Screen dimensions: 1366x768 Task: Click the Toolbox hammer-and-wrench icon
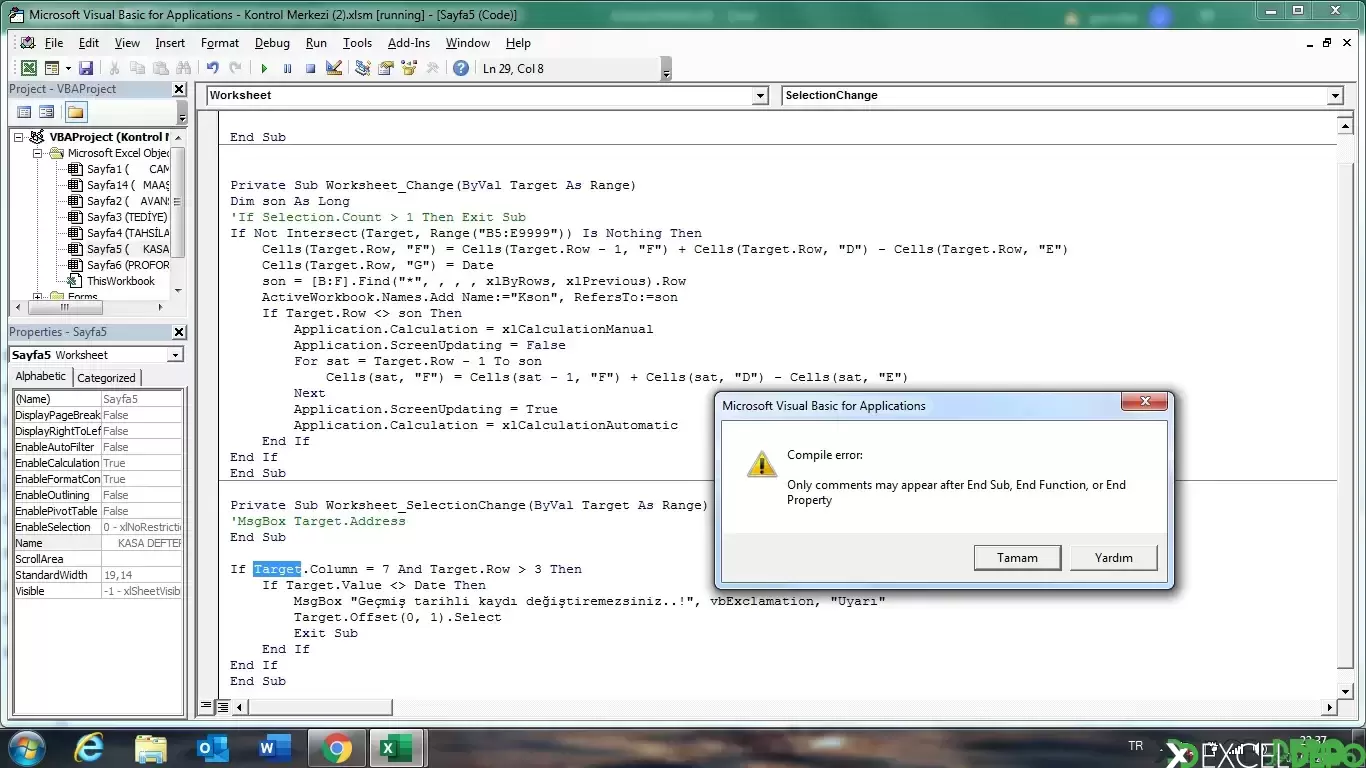tap(432, 68)
